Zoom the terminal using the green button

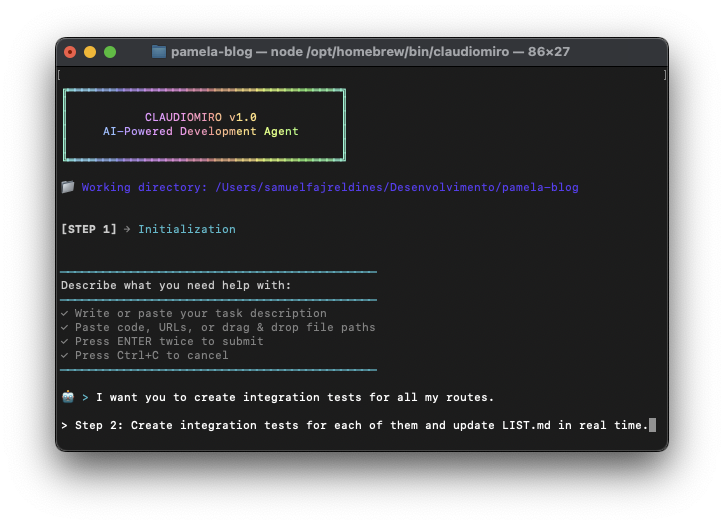click(x=110, y=51)
